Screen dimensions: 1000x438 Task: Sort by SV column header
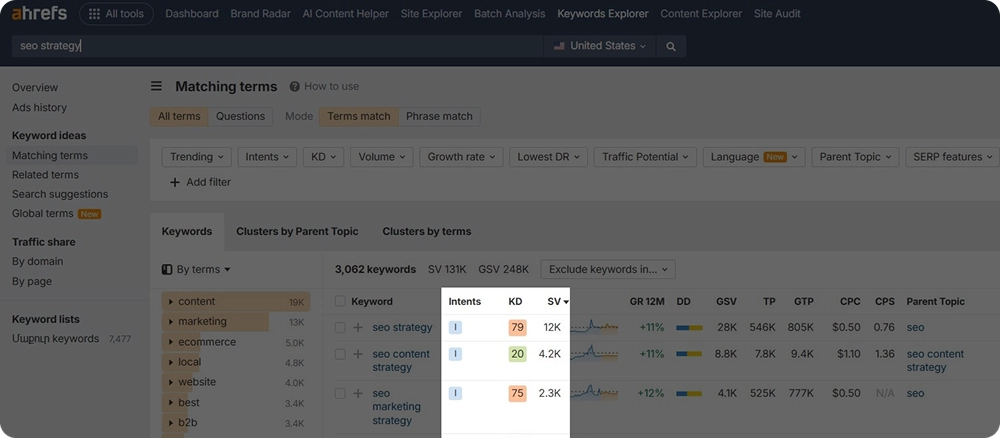(x=558, y=302)
